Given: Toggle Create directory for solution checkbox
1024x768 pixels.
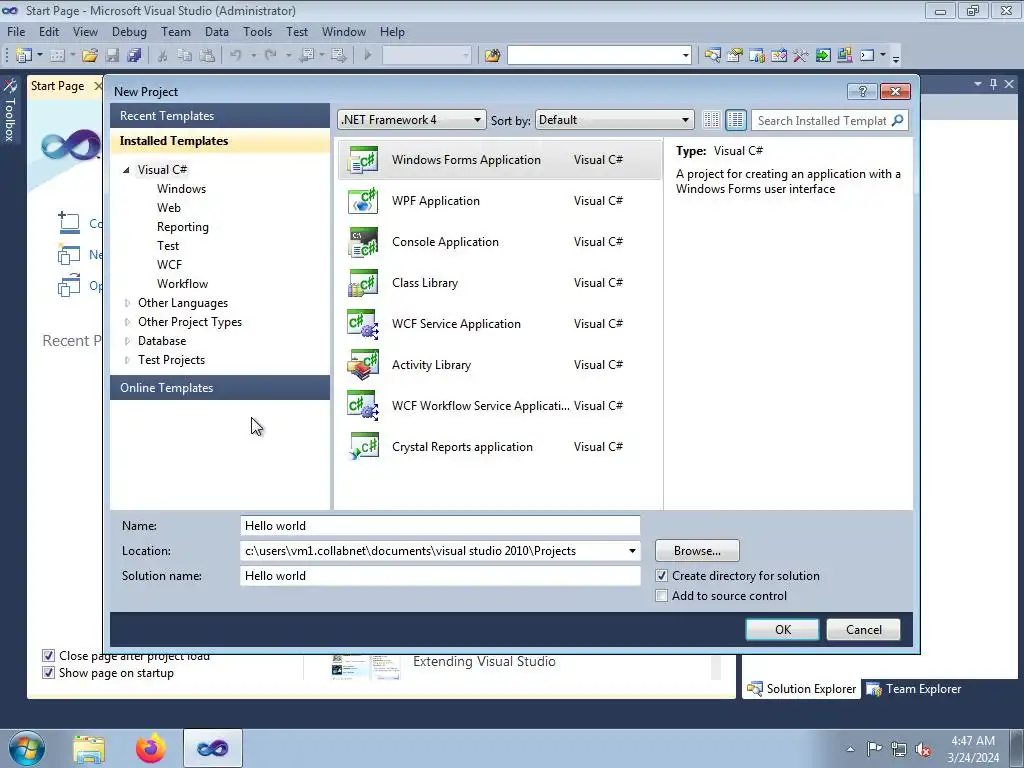Looking at the screenshot, I should 662,576.
